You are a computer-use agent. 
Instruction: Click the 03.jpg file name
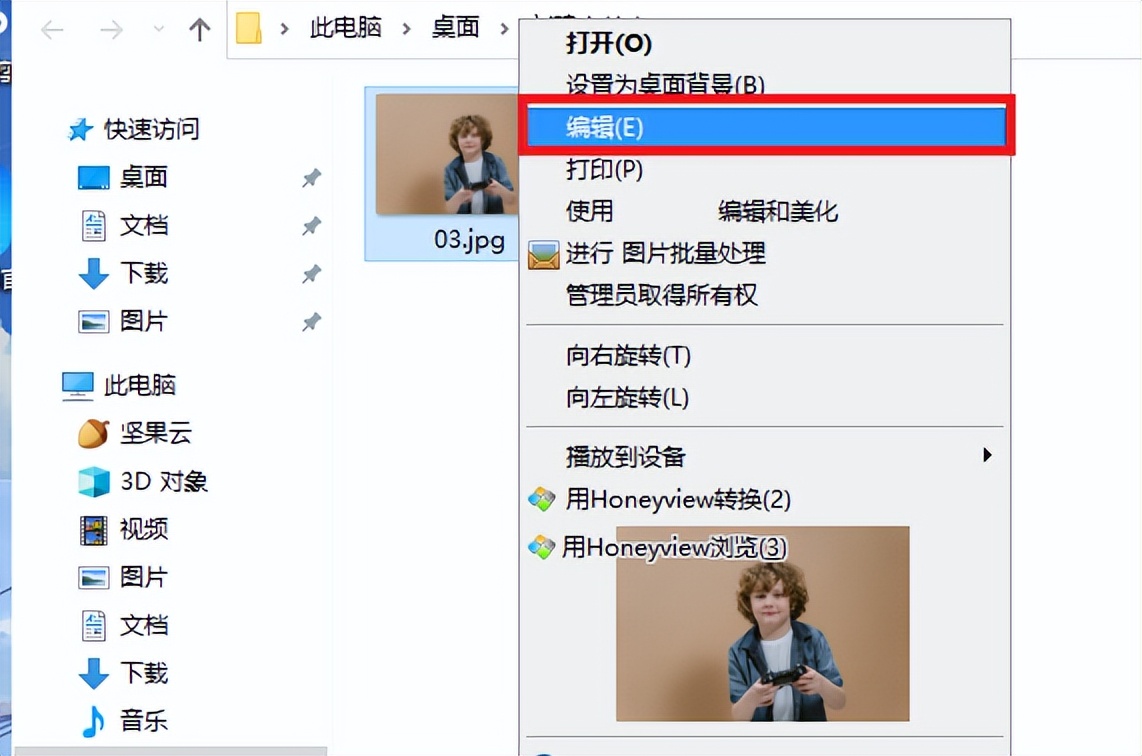469,240
